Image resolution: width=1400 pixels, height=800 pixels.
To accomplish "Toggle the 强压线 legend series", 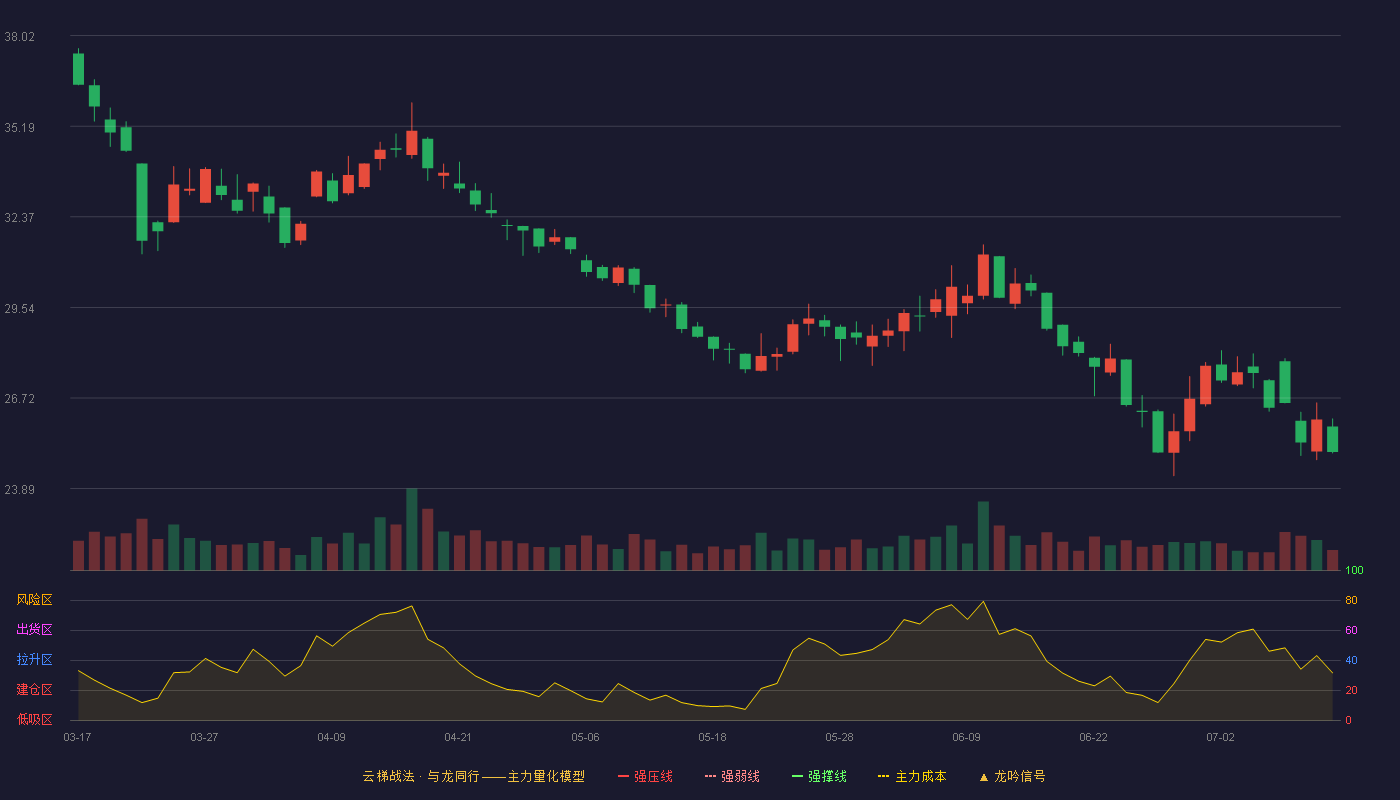I will (x=645, y=776).
